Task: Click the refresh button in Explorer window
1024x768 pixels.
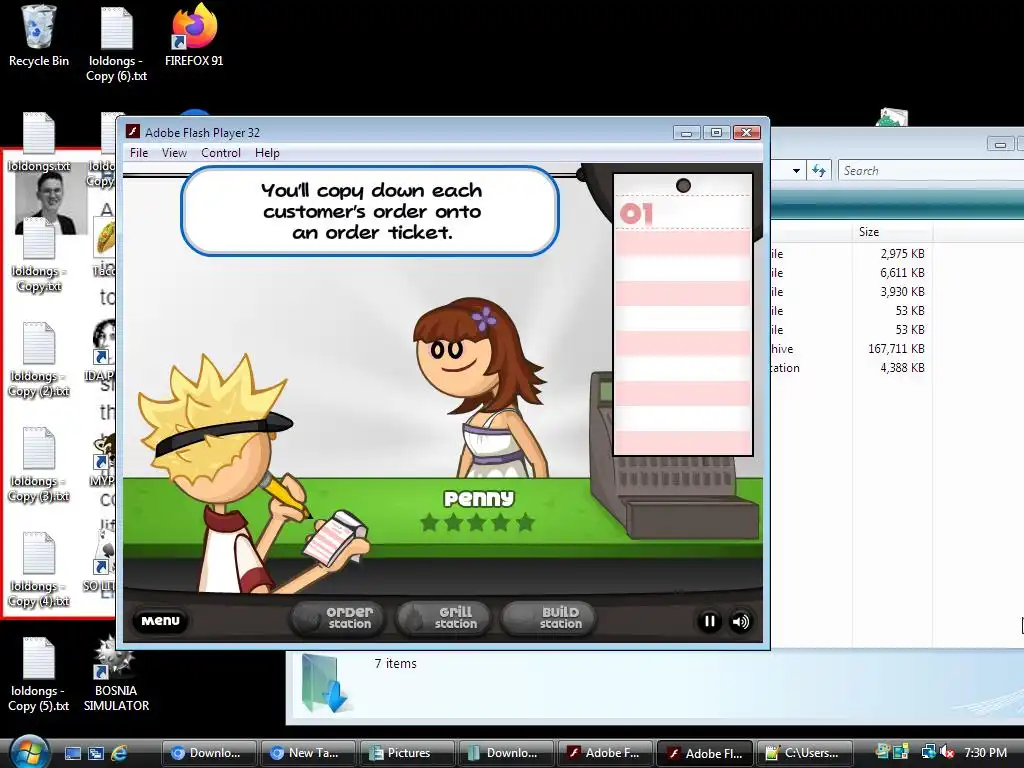Action: tap(819, 170)
